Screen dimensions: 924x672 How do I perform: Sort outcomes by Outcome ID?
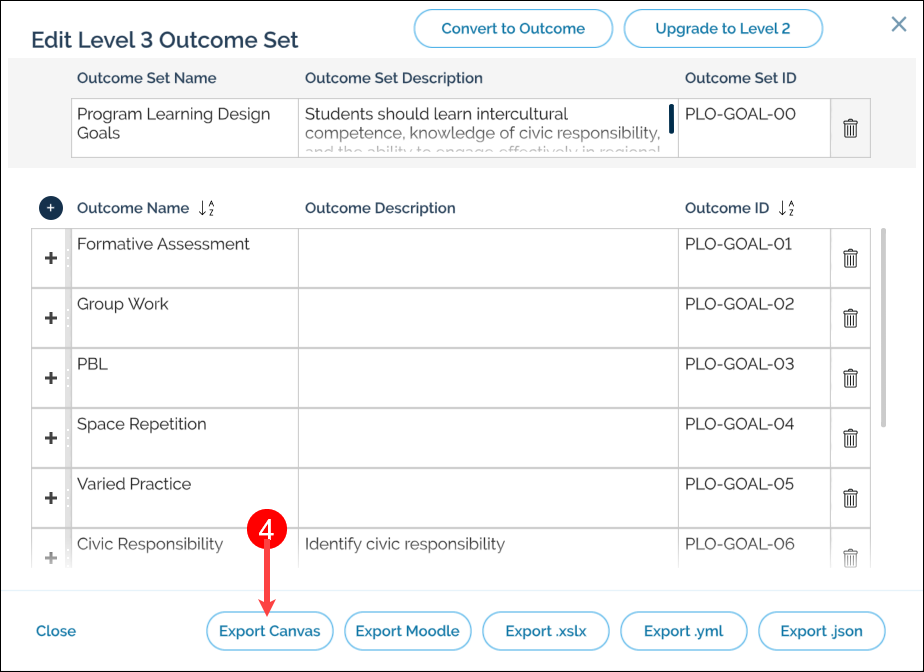pyautogui.click(x=787, y=209)
